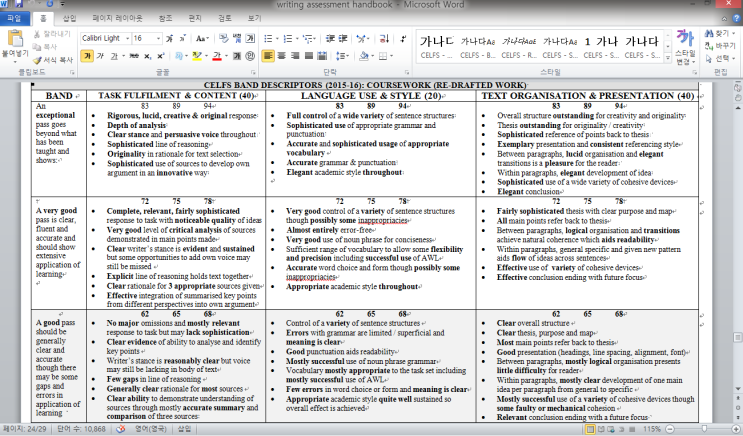Click the Shading paint bucket icon
This screenshot has height=436, width=743.
click(x=363, y=56)
